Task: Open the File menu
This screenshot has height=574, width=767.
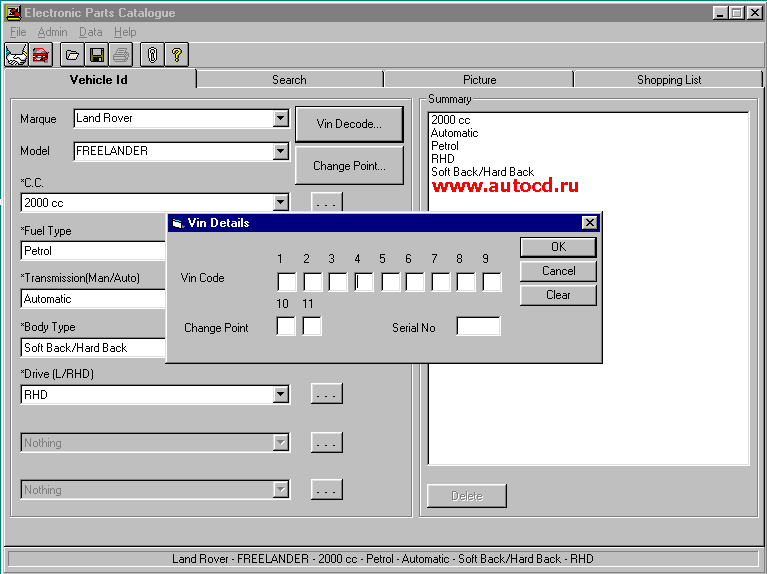Action: [x=18, y=32]
